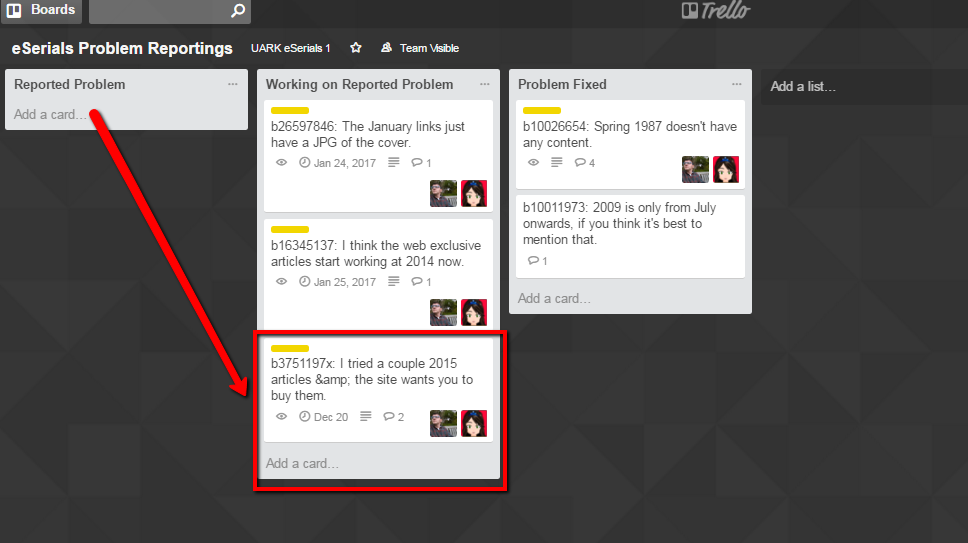The image size is (968, 543).
Task: Click description lines icon on b3751197x card
Action: coord(365,417)
